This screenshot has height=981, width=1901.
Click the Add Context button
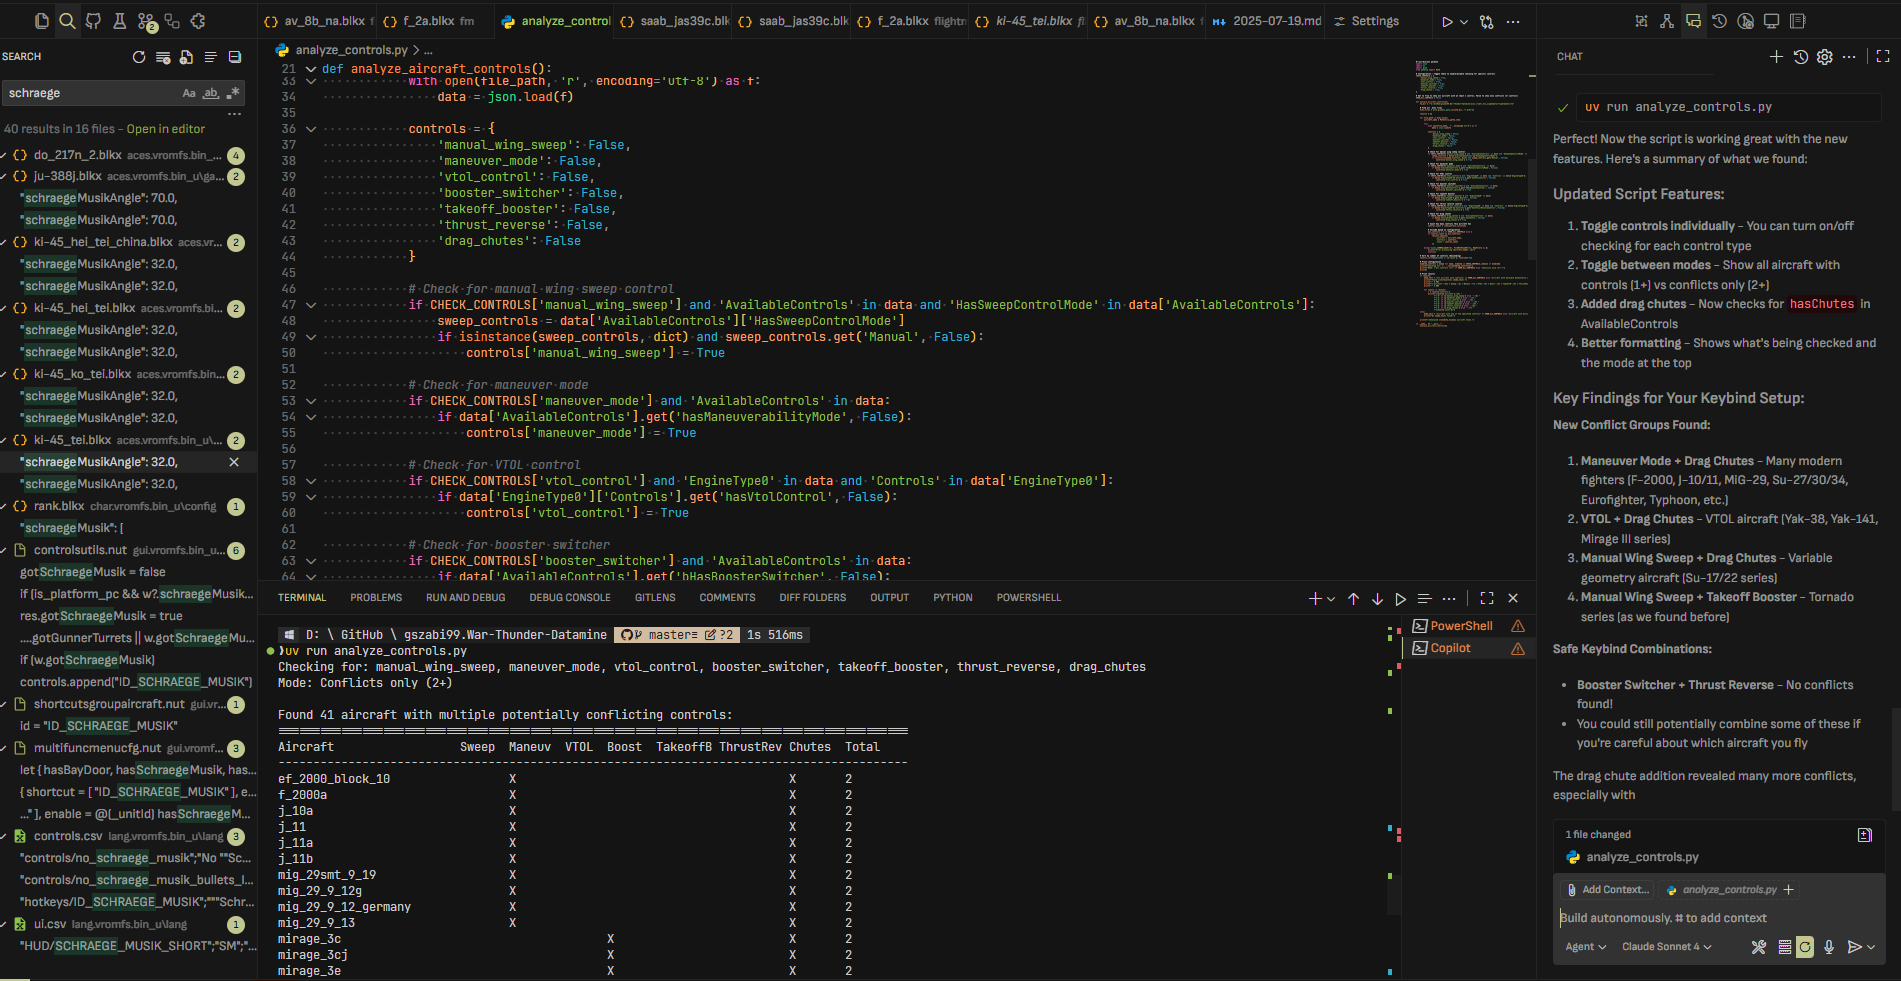pyautogui.click(x=1607, y=890)
